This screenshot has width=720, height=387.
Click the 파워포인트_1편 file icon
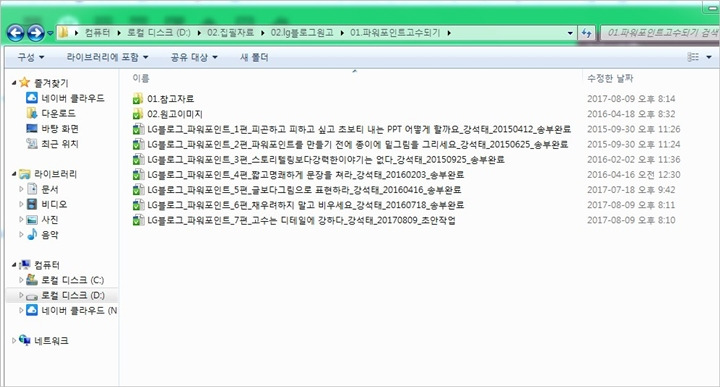138,129
